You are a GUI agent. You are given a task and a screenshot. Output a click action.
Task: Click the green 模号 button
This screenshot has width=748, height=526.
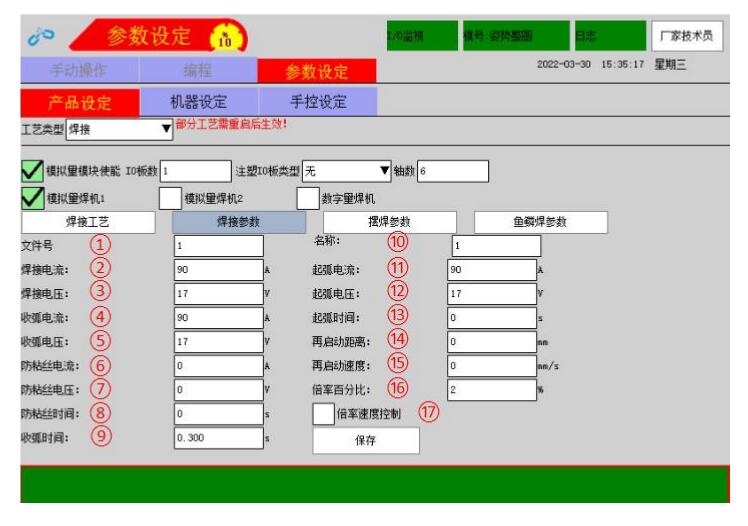point(516,36)
